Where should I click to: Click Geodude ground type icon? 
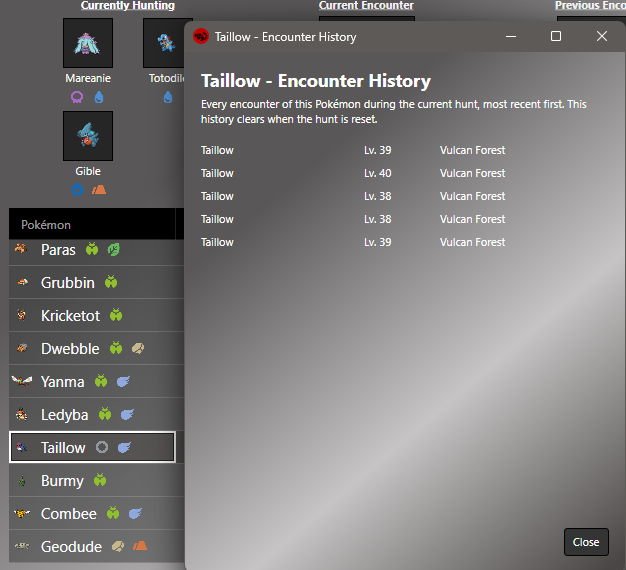tap(140, 546)
